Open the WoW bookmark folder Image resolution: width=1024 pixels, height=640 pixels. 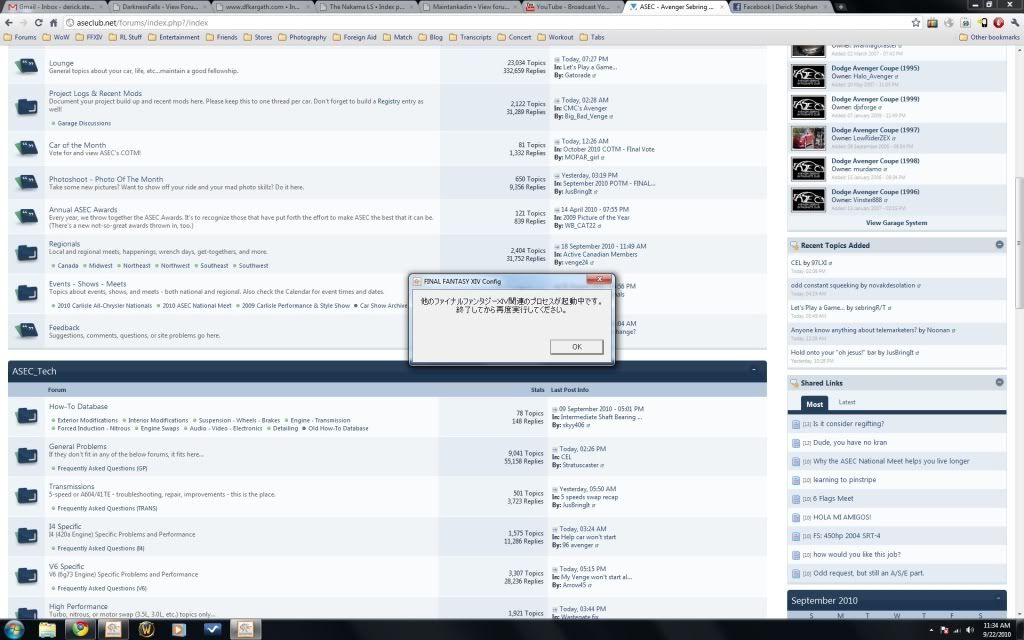pyautogui.click(x=56, y=37)
